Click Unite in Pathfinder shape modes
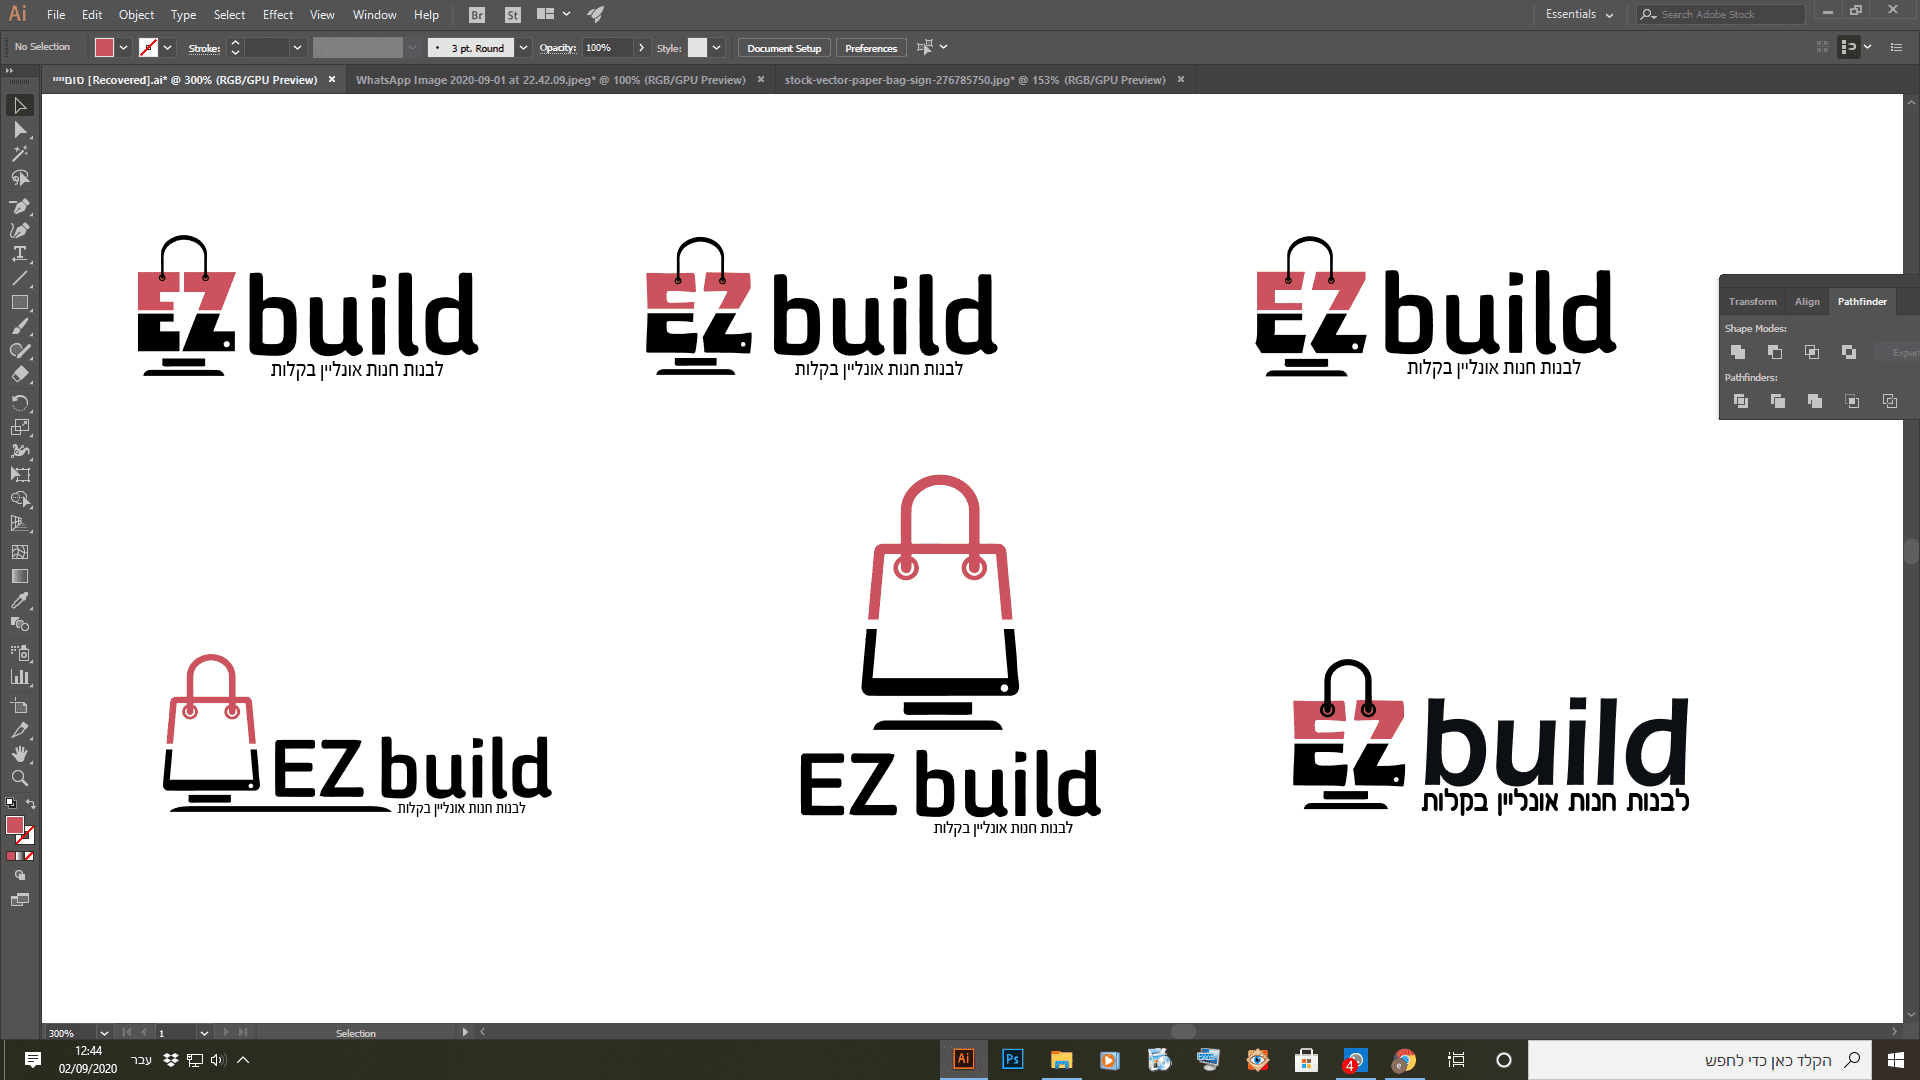The image size is (1920, 1080). point(1738,352)
